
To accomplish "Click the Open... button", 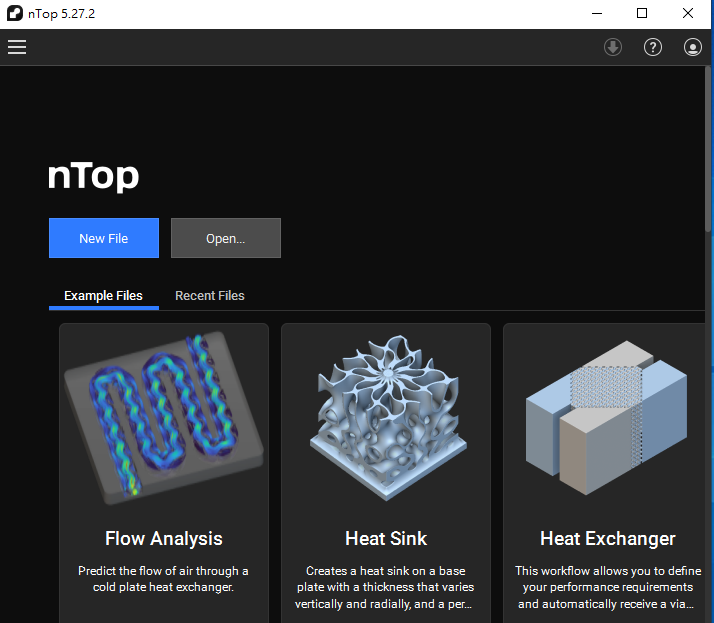I will 226,238.
